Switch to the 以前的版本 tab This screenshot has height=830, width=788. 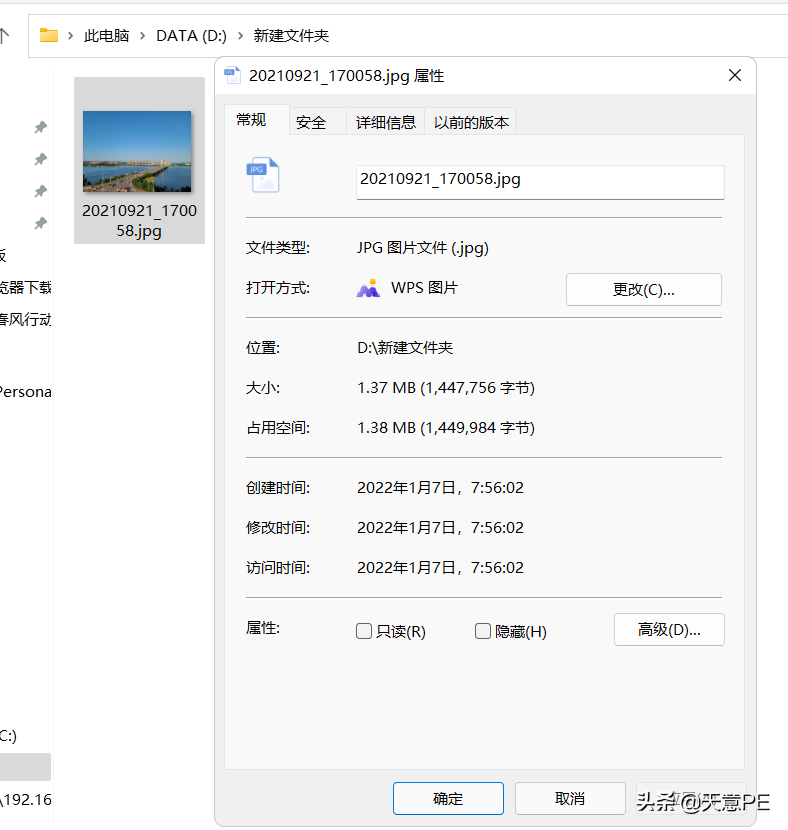pos(471,123)
